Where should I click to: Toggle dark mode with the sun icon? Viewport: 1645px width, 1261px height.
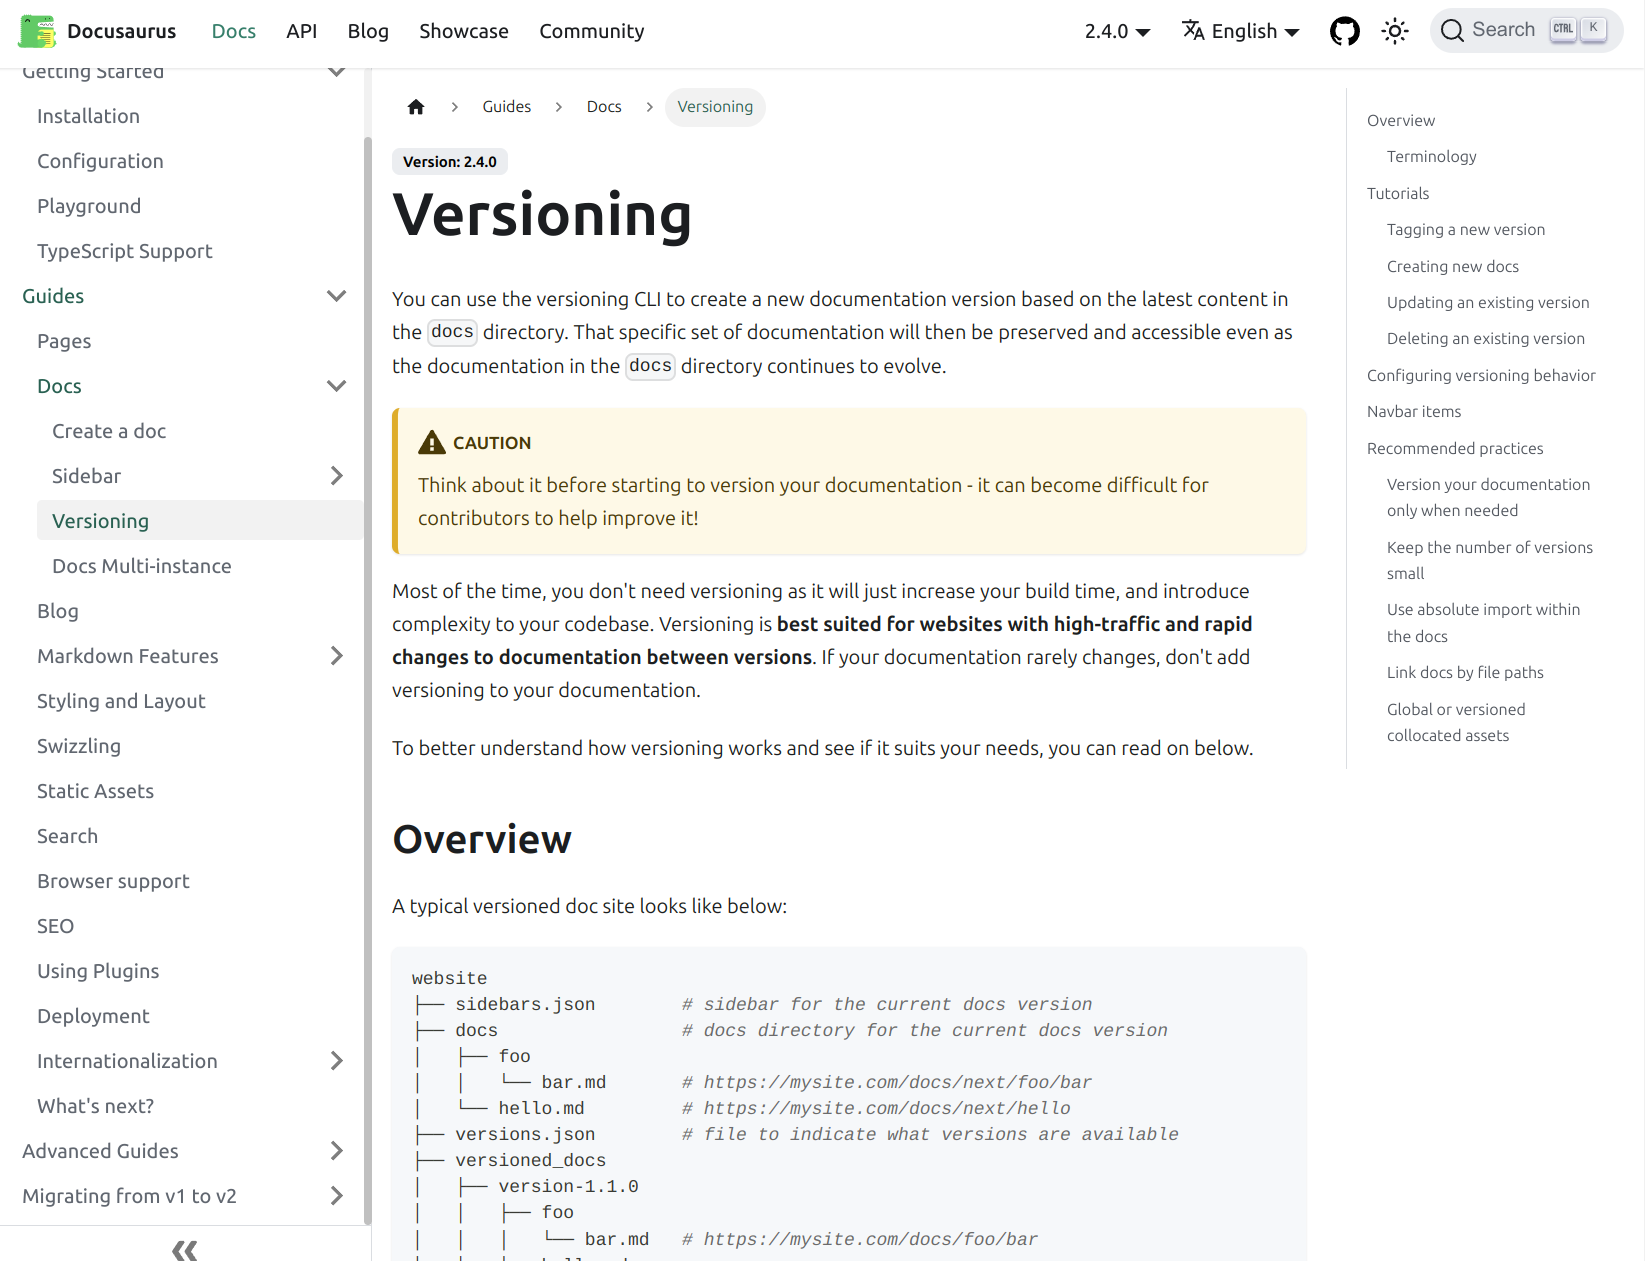(1394, 31)
